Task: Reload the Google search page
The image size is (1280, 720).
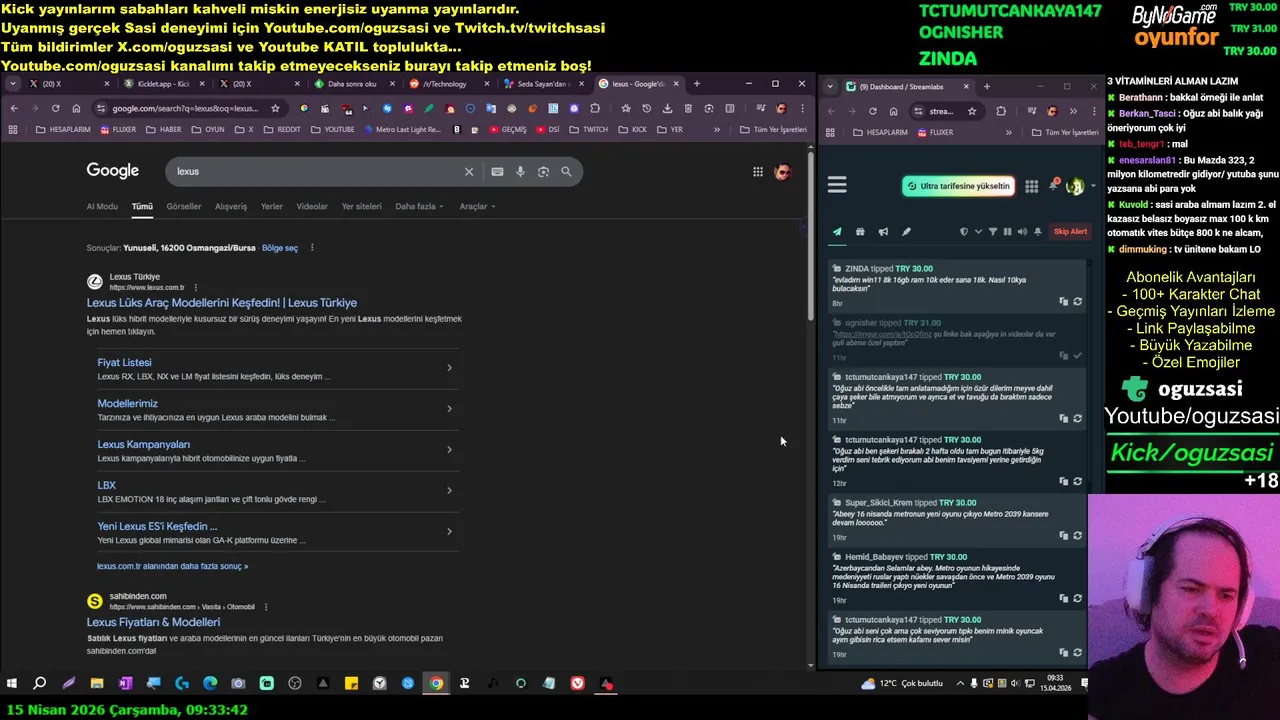Action: [x=55, y=108]
